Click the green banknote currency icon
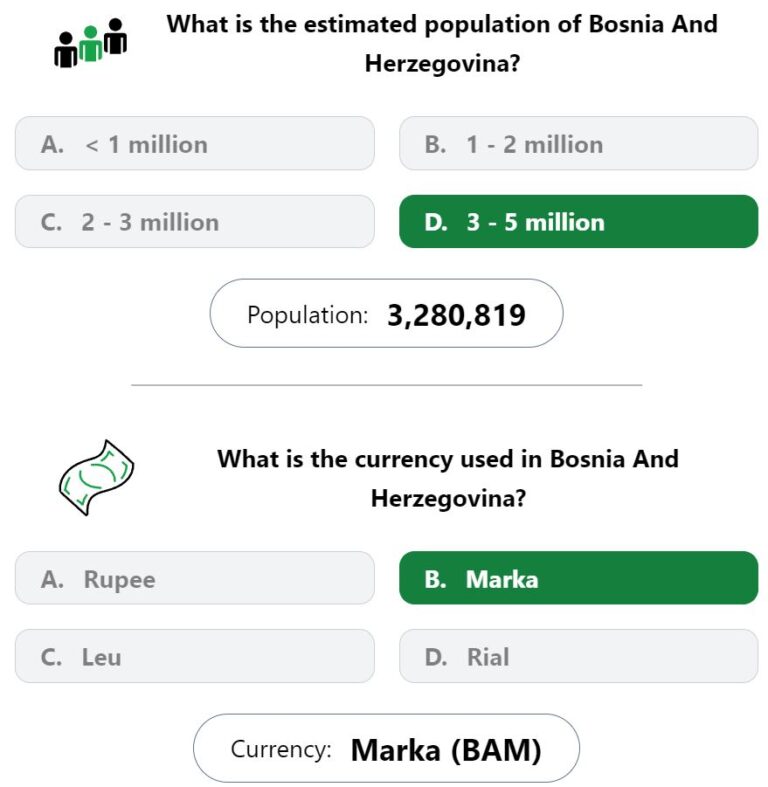Screen dimensions: 768x787 pyautogui.click(x=96, y=477)
